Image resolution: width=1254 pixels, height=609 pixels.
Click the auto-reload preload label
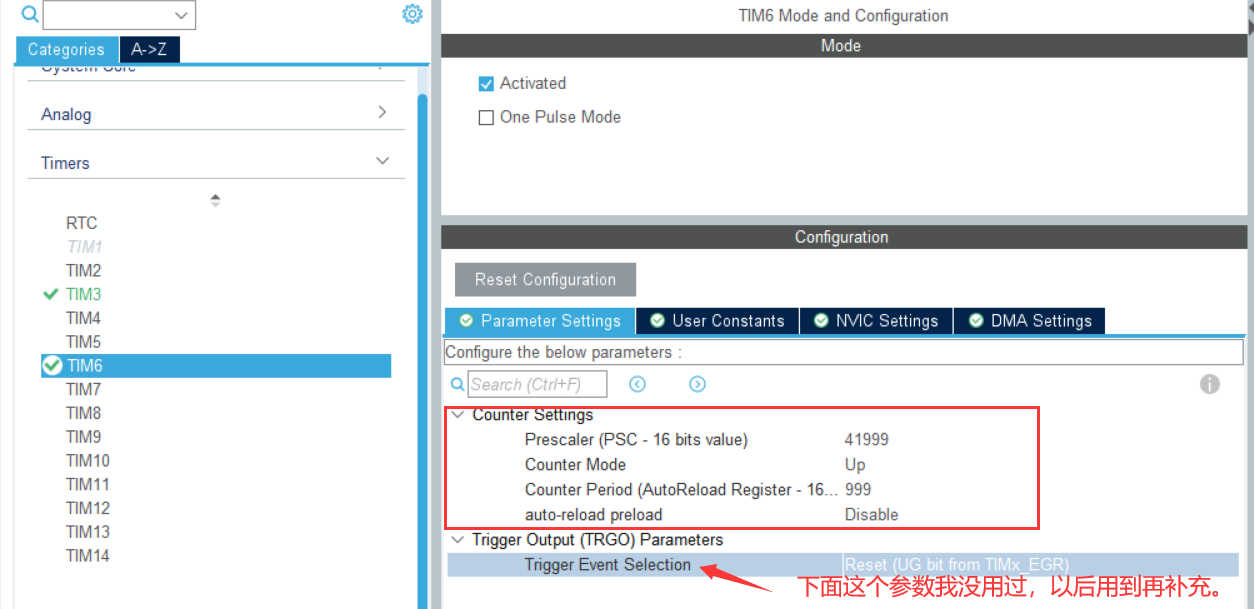(593, 514)
